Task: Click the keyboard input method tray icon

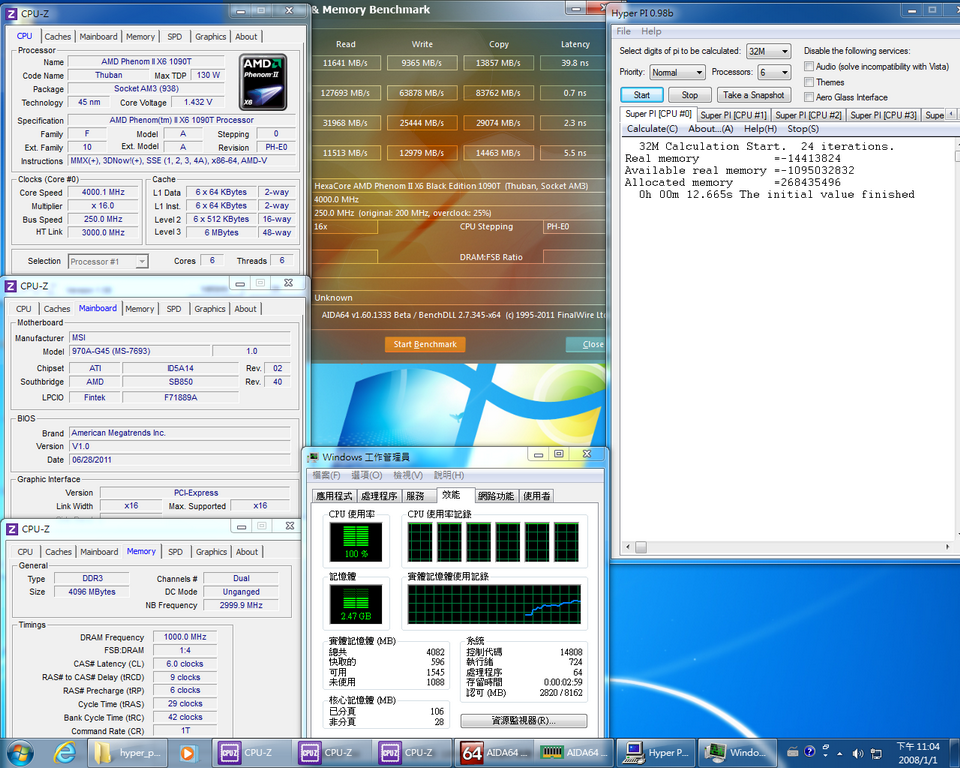Action: point(793,752)
